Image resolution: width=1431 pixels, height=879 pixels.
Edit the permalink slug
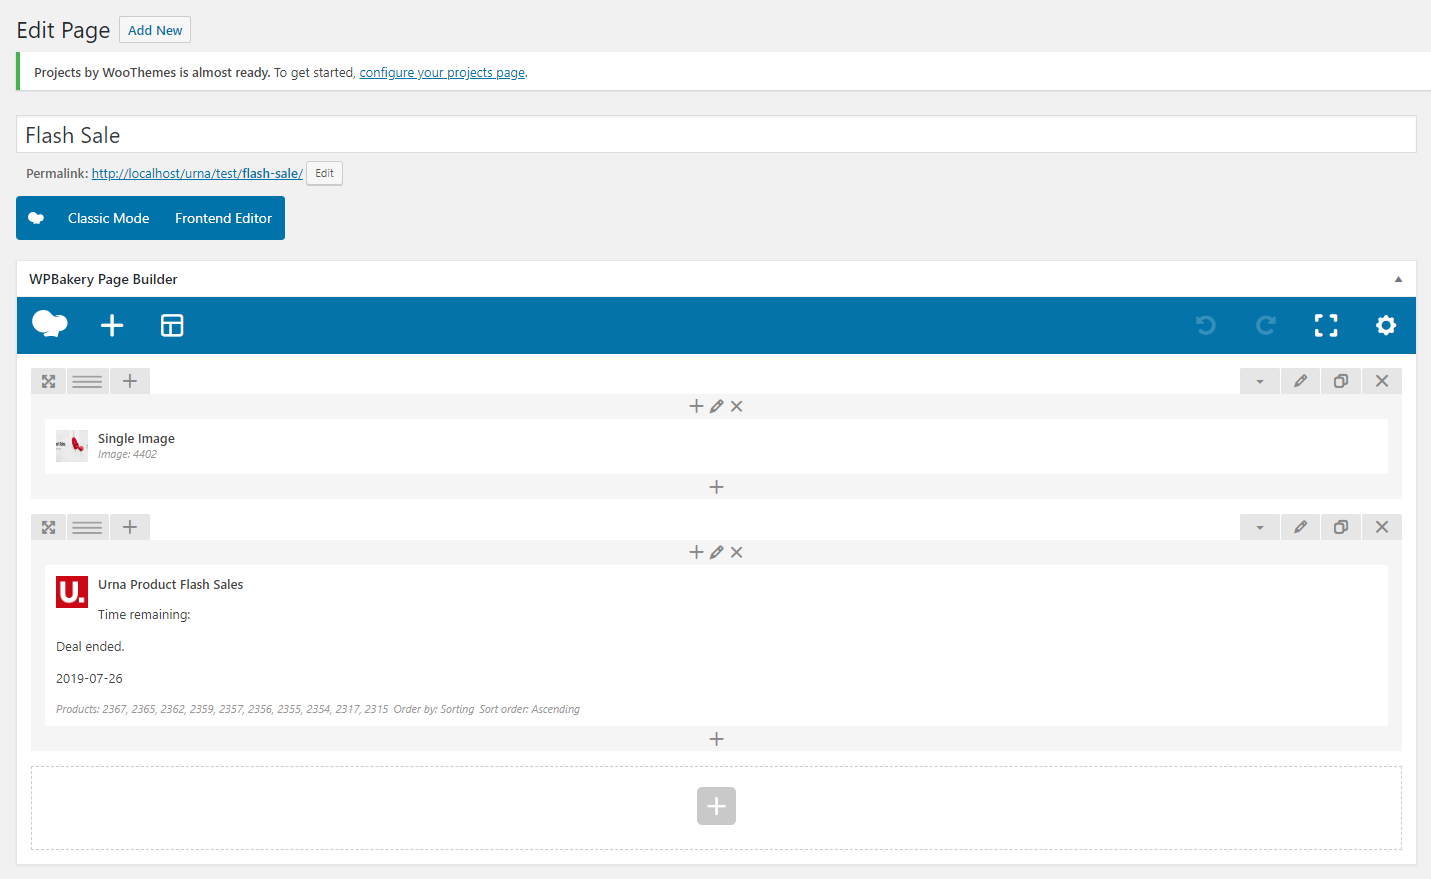324,173
